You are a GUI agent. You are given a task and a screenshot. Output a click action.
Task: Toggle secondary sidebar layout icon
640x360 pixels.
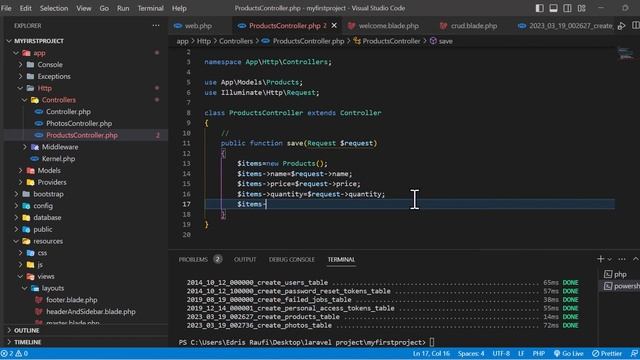(567, 8)
